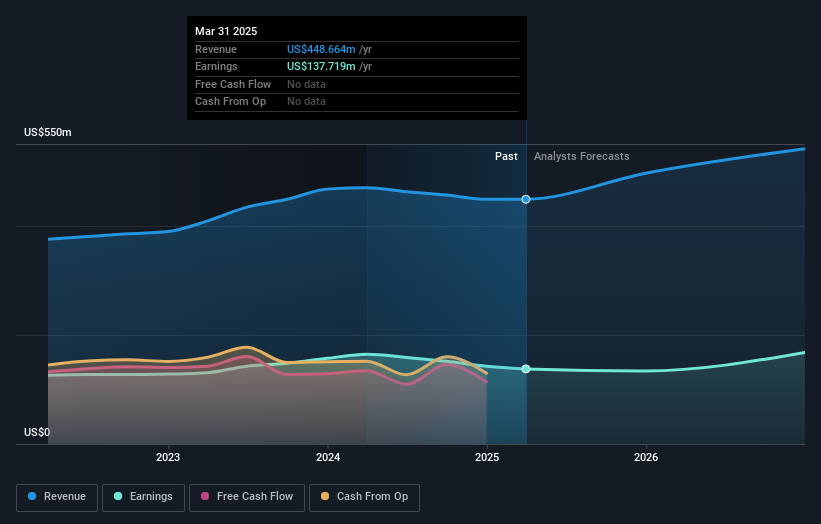The height and width of the screenshot is (524, 821).
Task: Click the US$550m y-axis label
Action: point(48,132)
